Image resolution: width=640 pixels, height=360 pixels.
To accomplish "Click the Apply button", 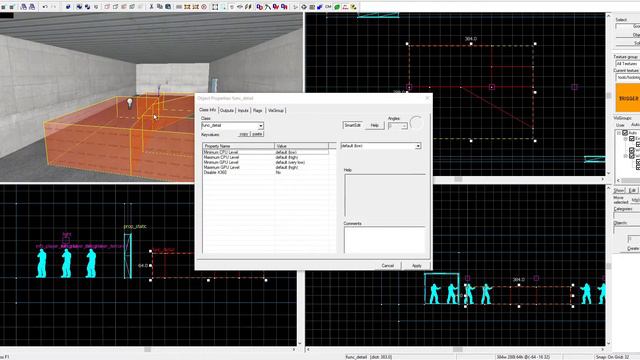I will (416, 266).
